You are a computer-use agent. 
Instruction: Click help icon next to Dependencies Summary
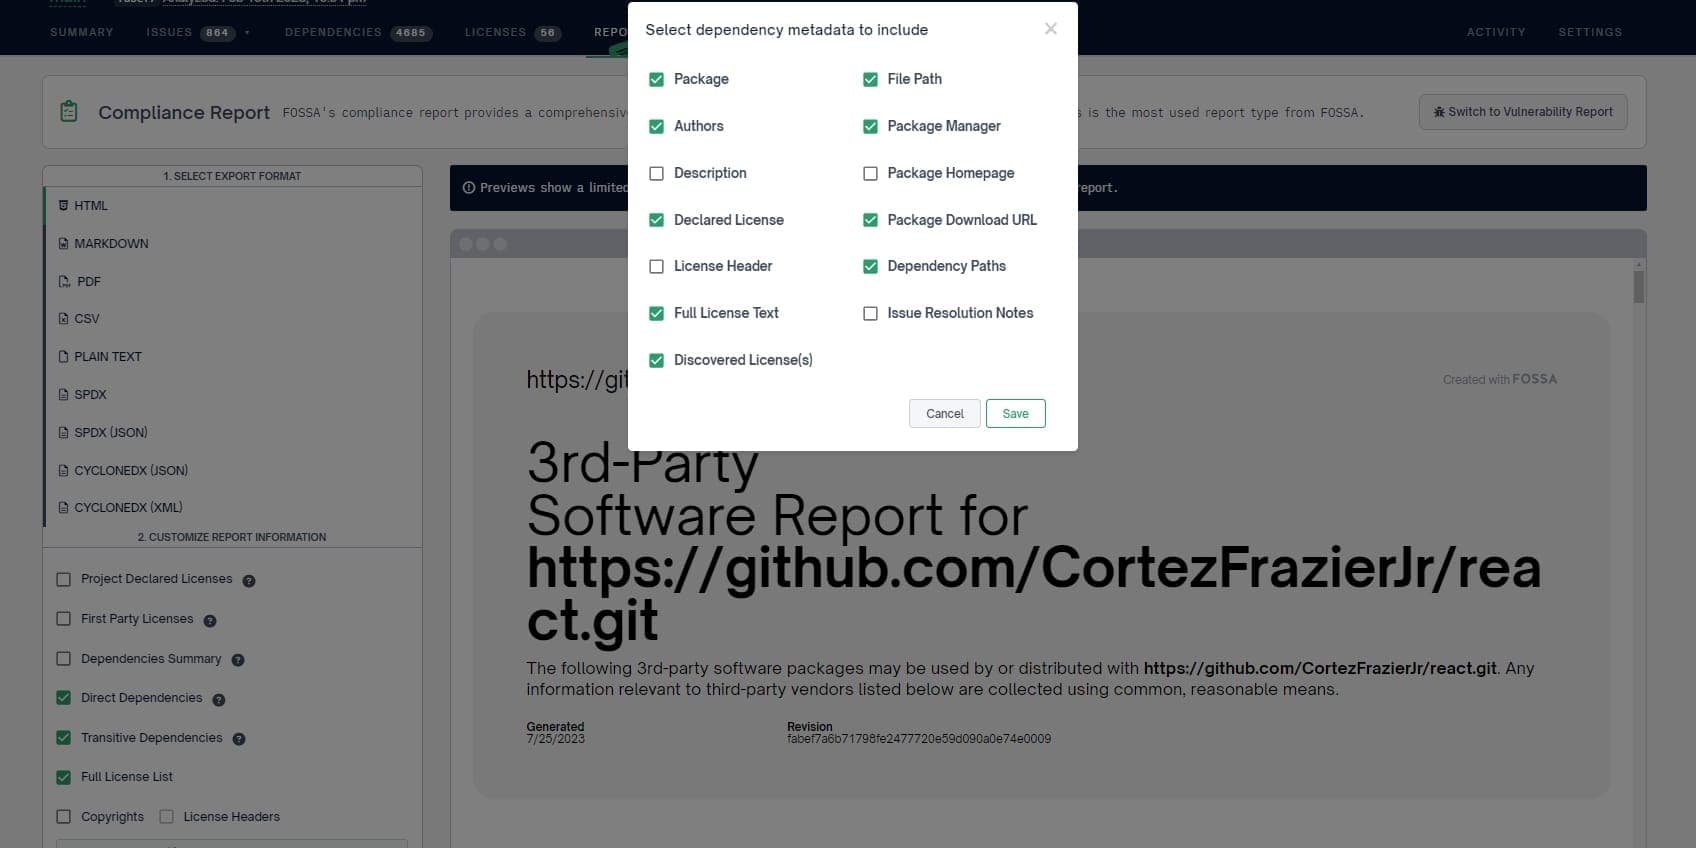pyautogui.click(x=238, y=660)
